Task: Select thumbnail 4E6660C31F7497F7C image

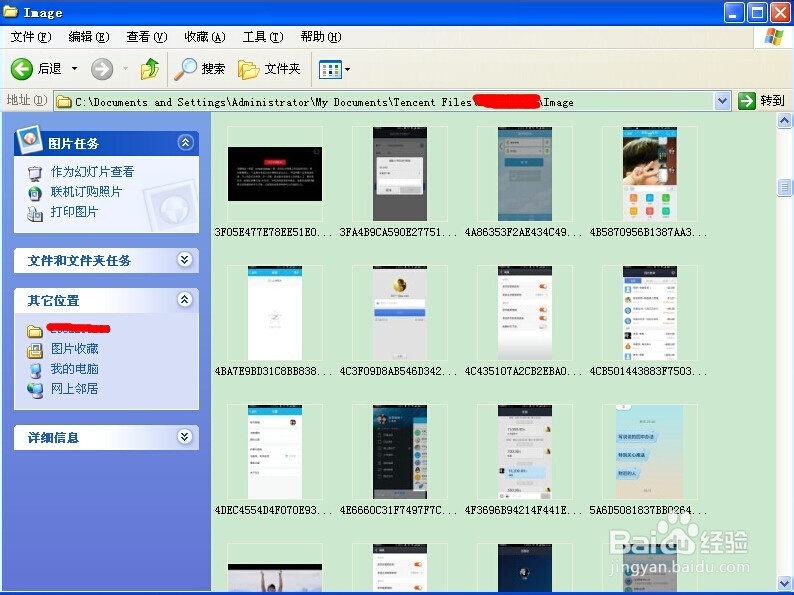Action: click(x=400, y=452)
